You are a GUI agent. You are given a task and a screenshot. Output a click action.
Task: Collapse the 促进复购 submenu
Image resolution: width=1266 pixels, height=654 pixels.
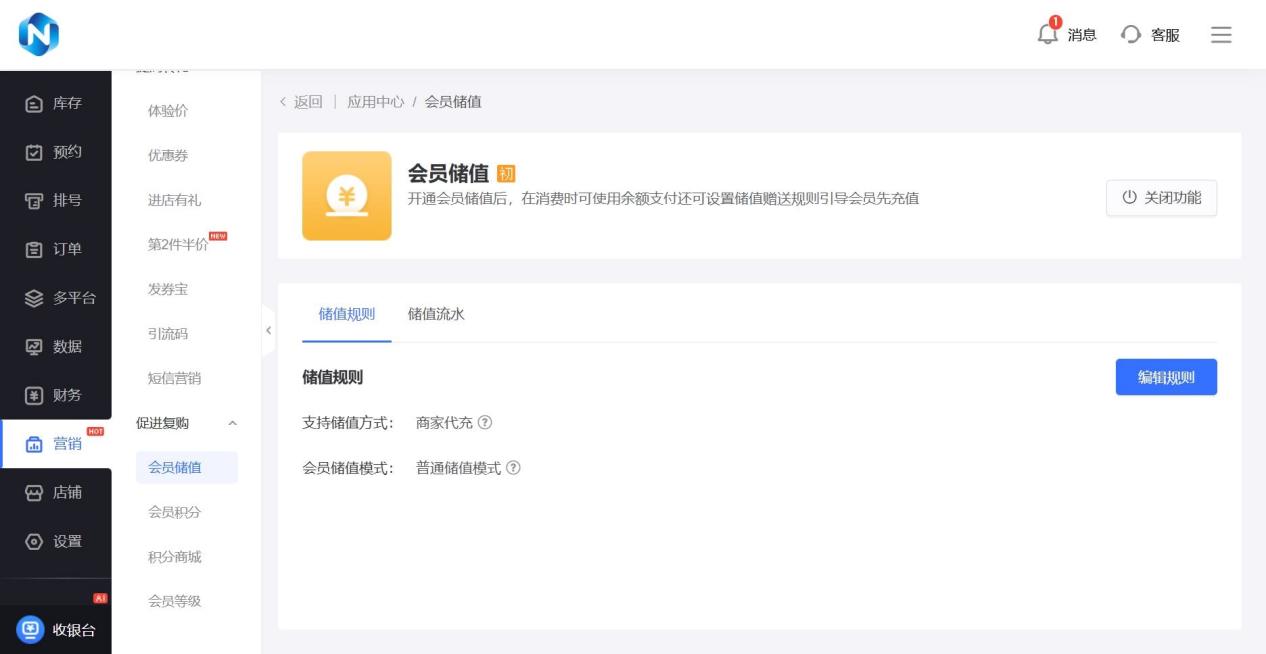235,423
